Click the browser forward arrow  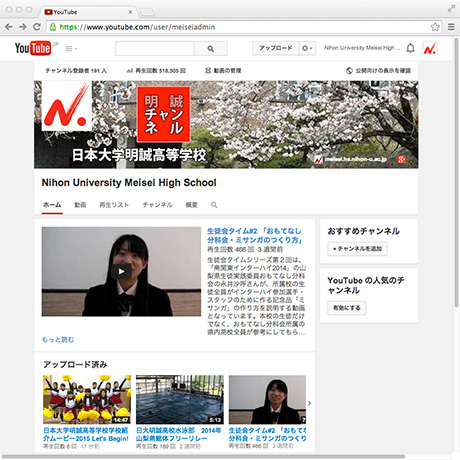23,27
